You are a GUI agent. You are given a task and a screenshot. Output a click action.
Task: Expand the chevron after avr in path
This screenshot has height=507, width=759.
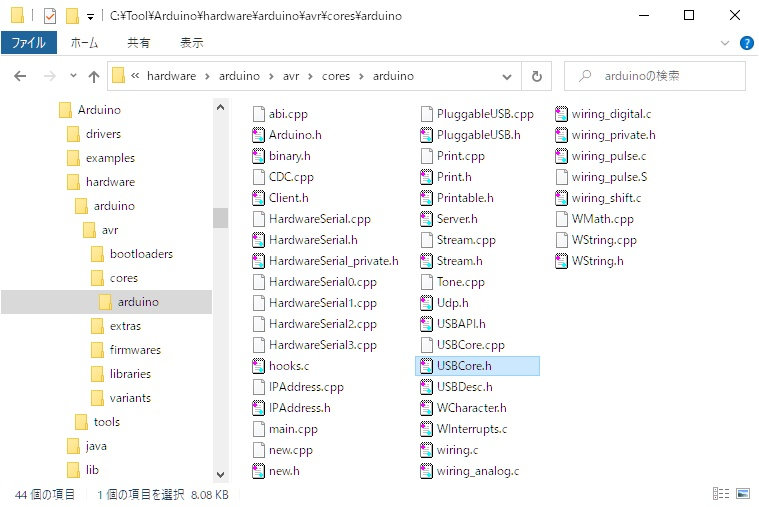[x=310, y=76]
